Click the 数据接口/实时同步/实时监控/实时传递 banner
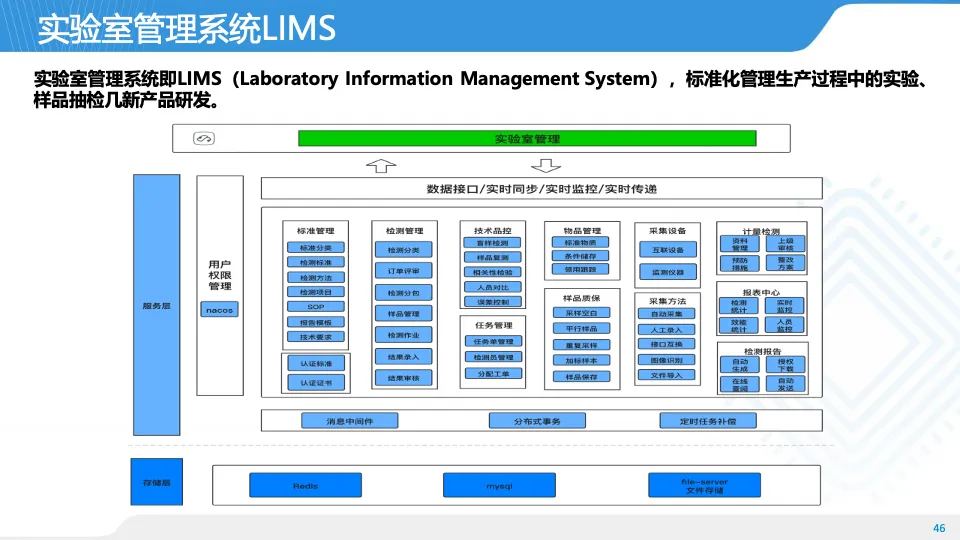Viewport: 960px width, 540px height. coord(541,189)
